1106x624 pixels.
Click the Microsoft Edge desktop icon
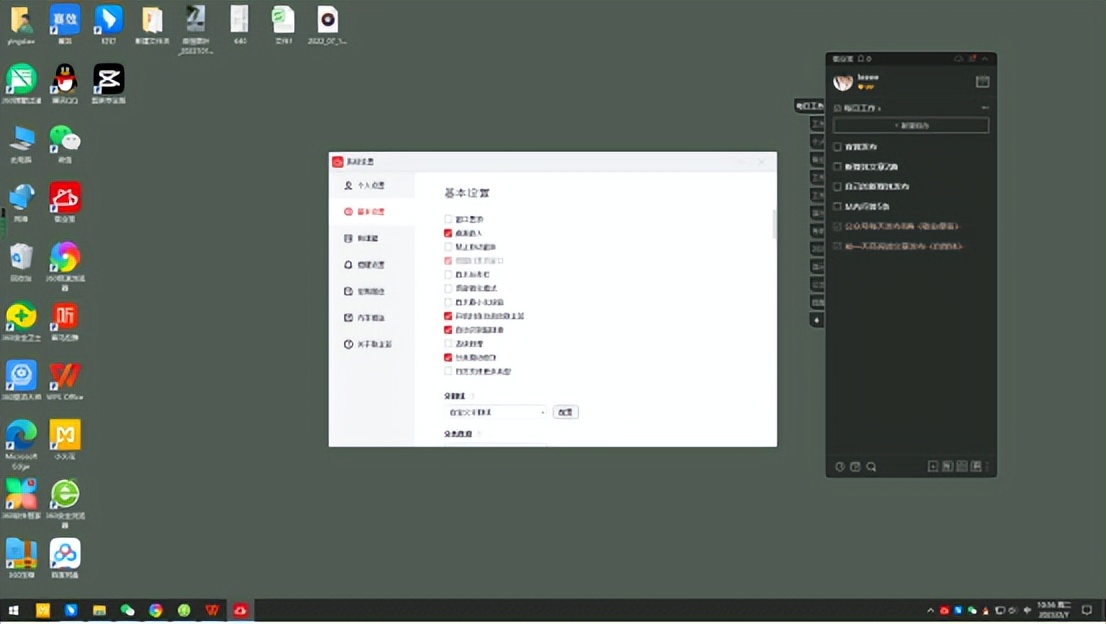click(x=21, y=436)
